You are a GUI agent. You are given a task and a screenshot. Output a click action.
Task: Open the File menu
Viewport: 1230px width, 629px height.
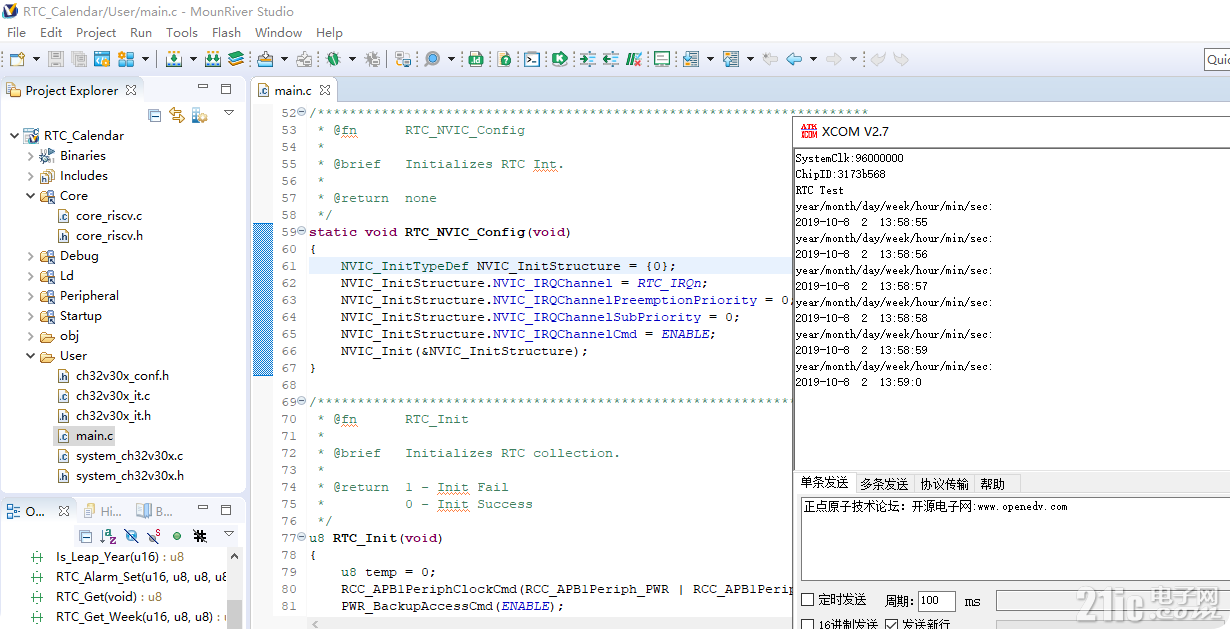tap(17, 32)
